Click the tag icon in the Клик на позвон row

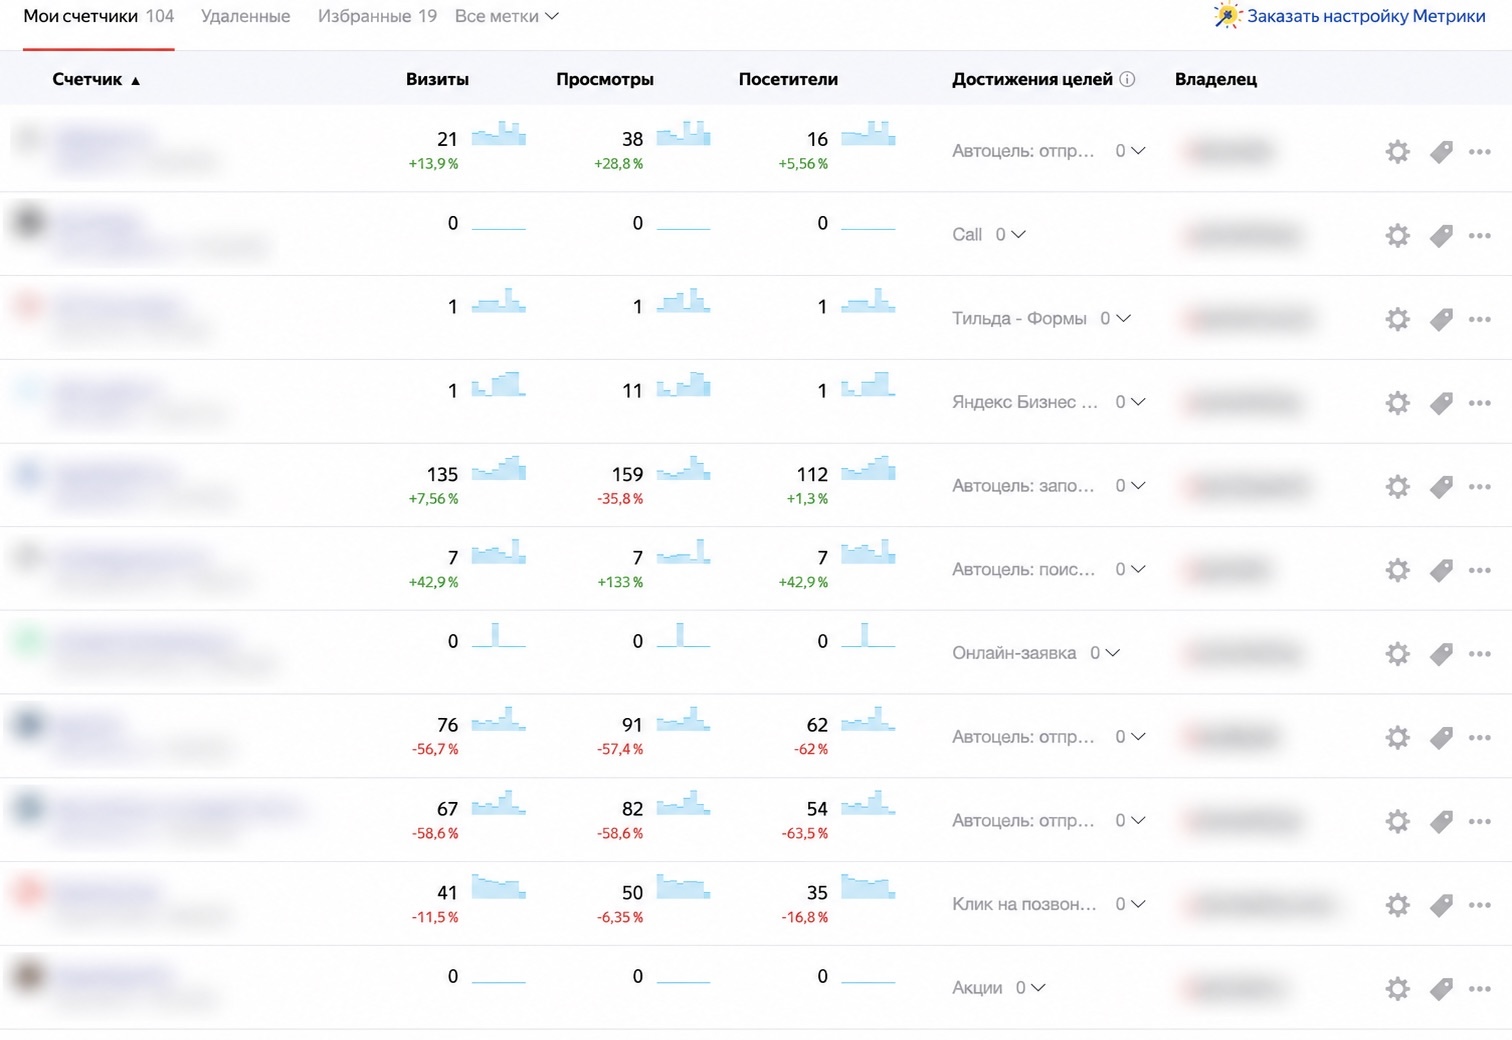click(1441, 905)
